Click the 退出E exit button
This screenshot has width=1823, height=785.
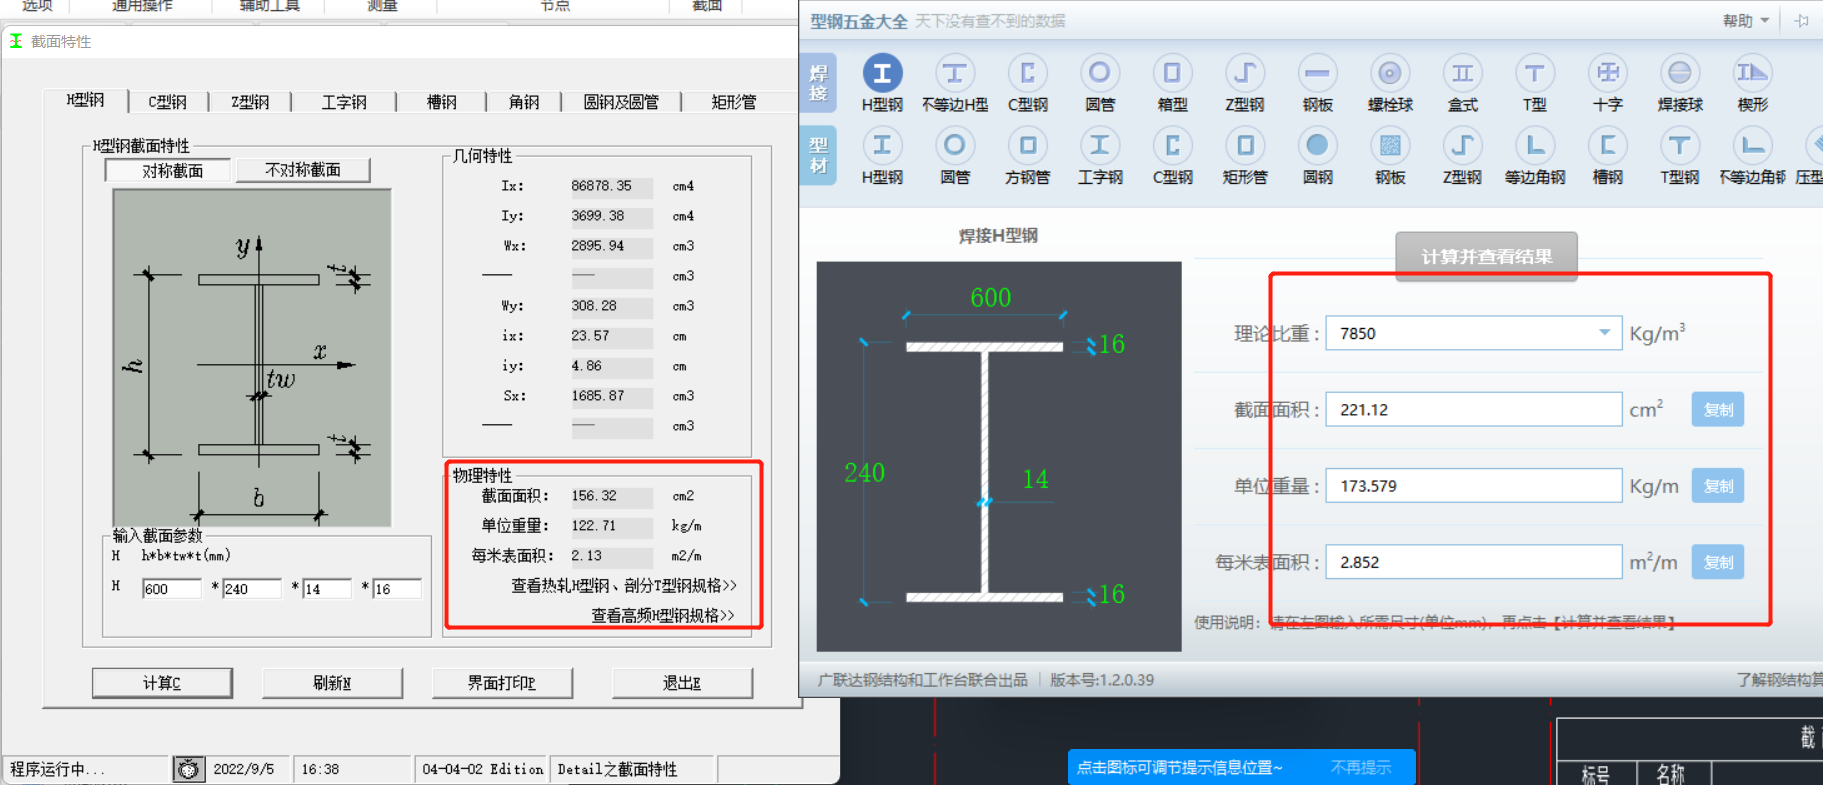(x=682, y=683)
